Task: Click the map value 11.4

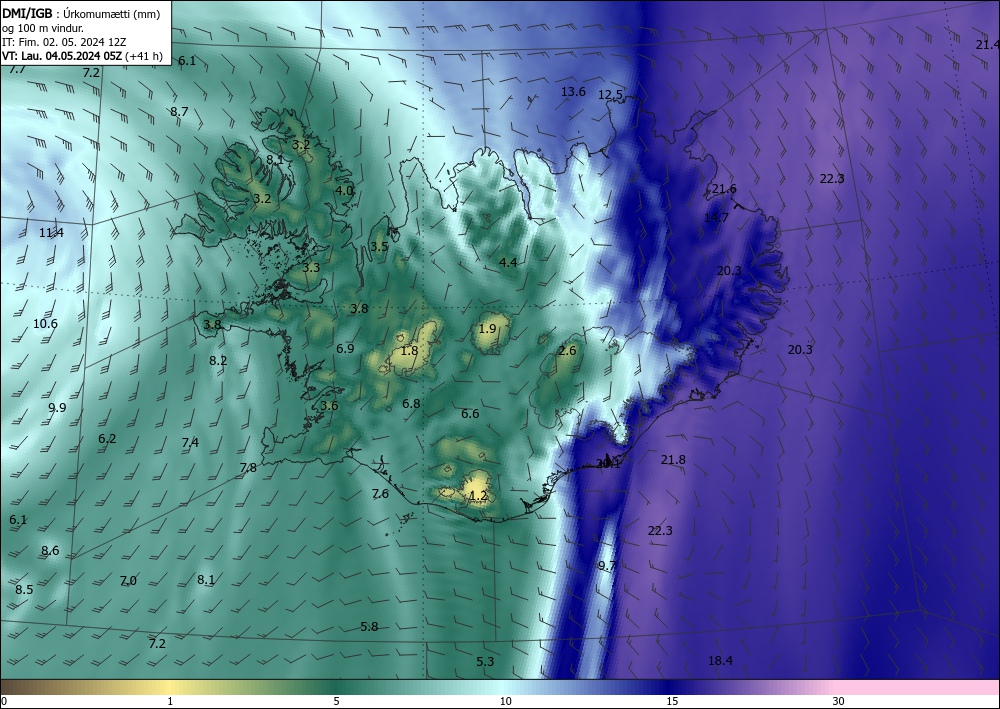Action: (52, 233)
